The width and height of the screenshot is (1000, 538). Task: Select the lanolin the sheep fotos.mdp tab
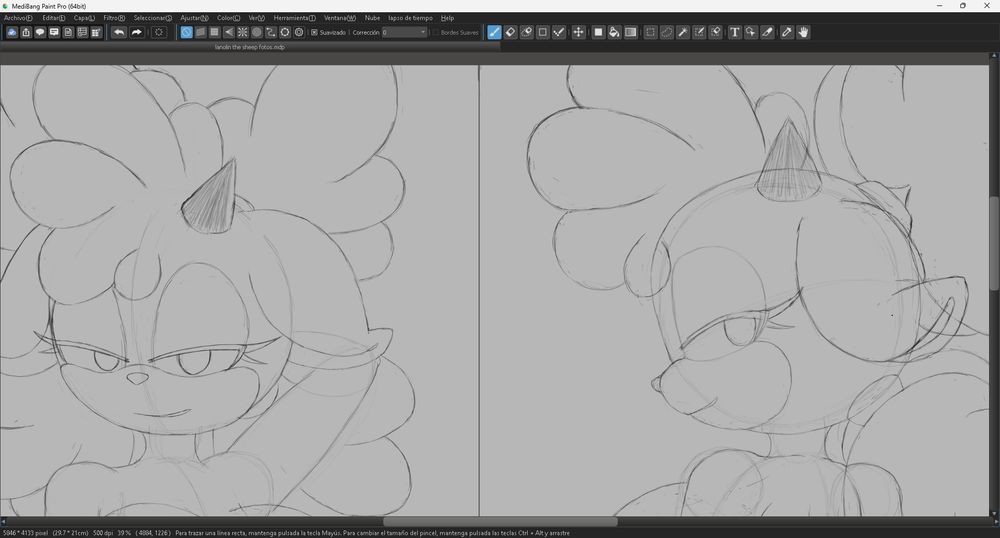[x=249, y=47]
